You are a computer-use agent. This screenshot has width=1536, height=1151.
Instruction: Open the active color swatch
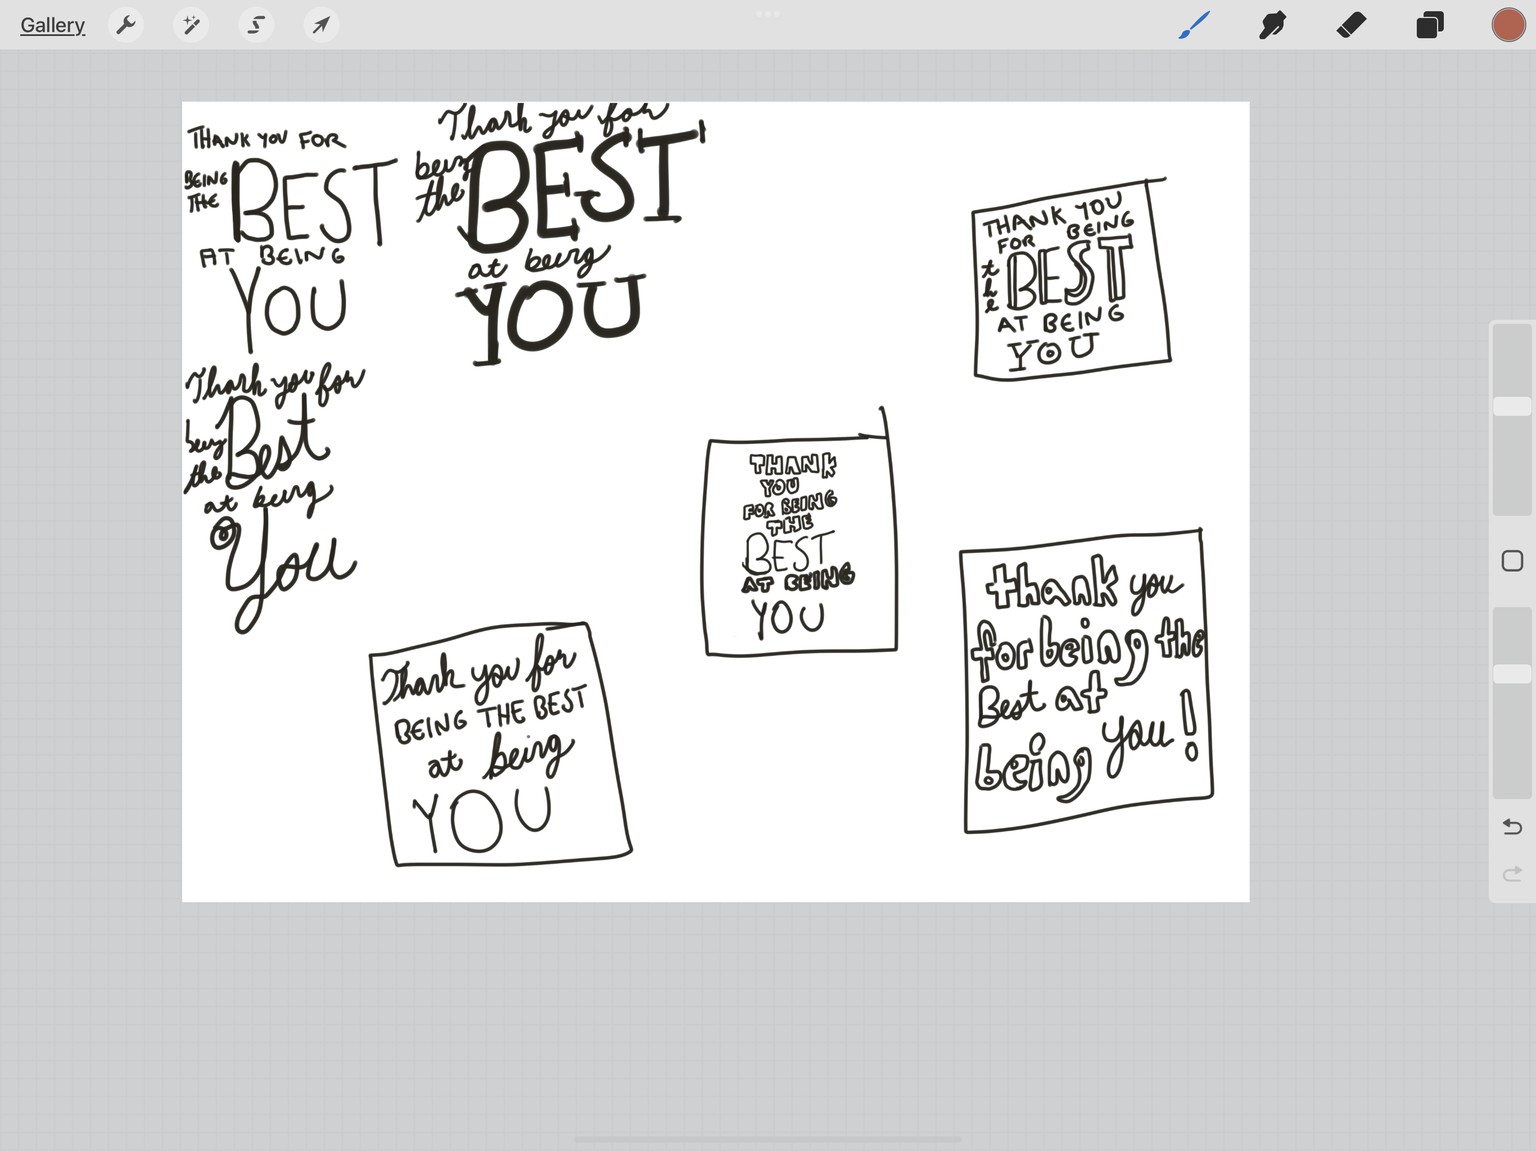1508,25
